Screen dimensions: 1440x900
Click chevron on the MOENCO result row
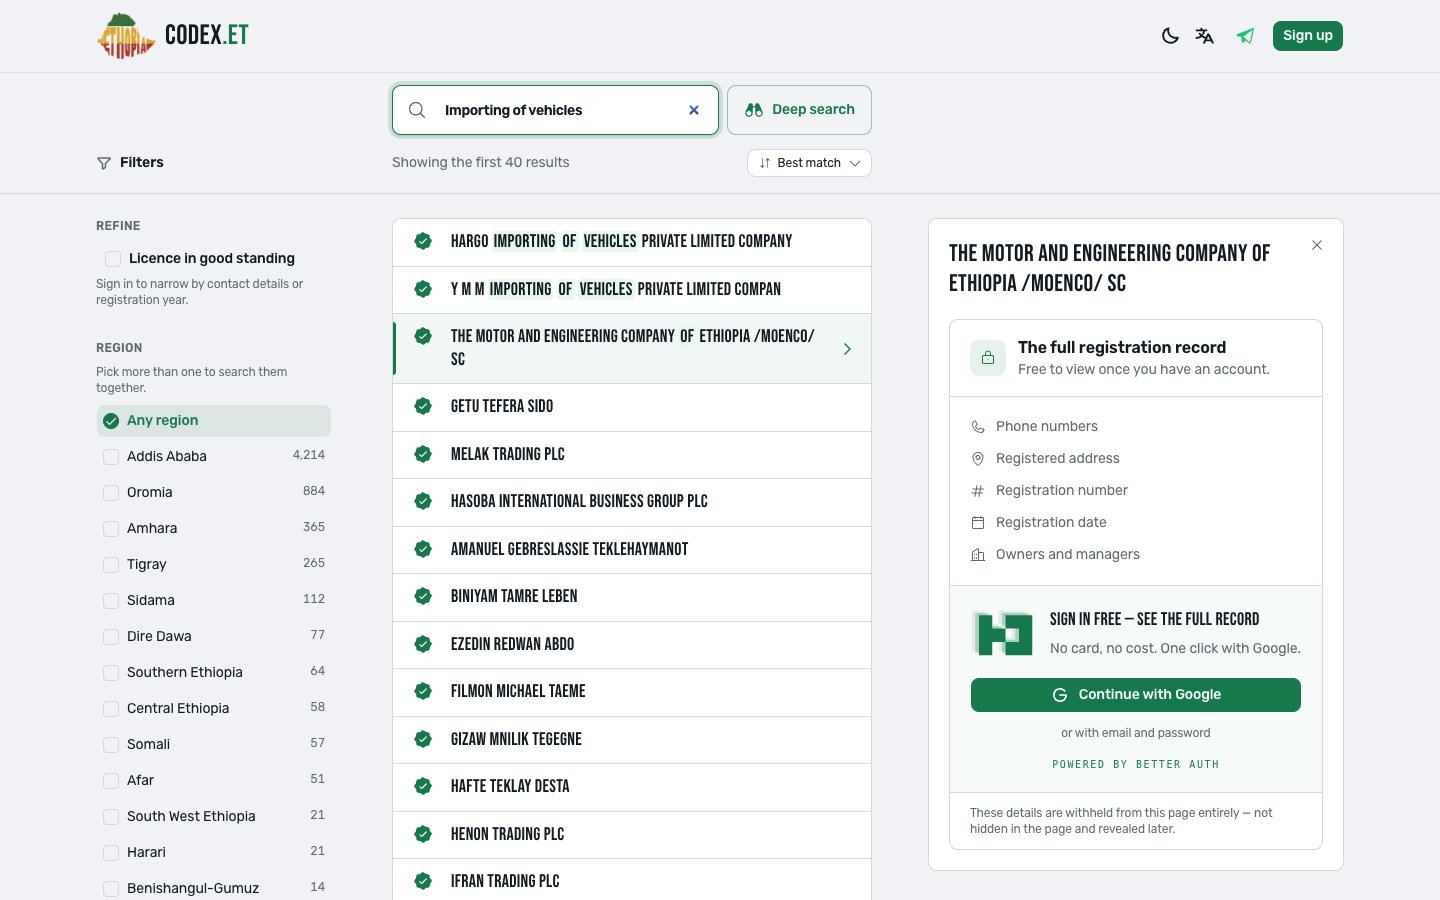[x=847, y=349]
